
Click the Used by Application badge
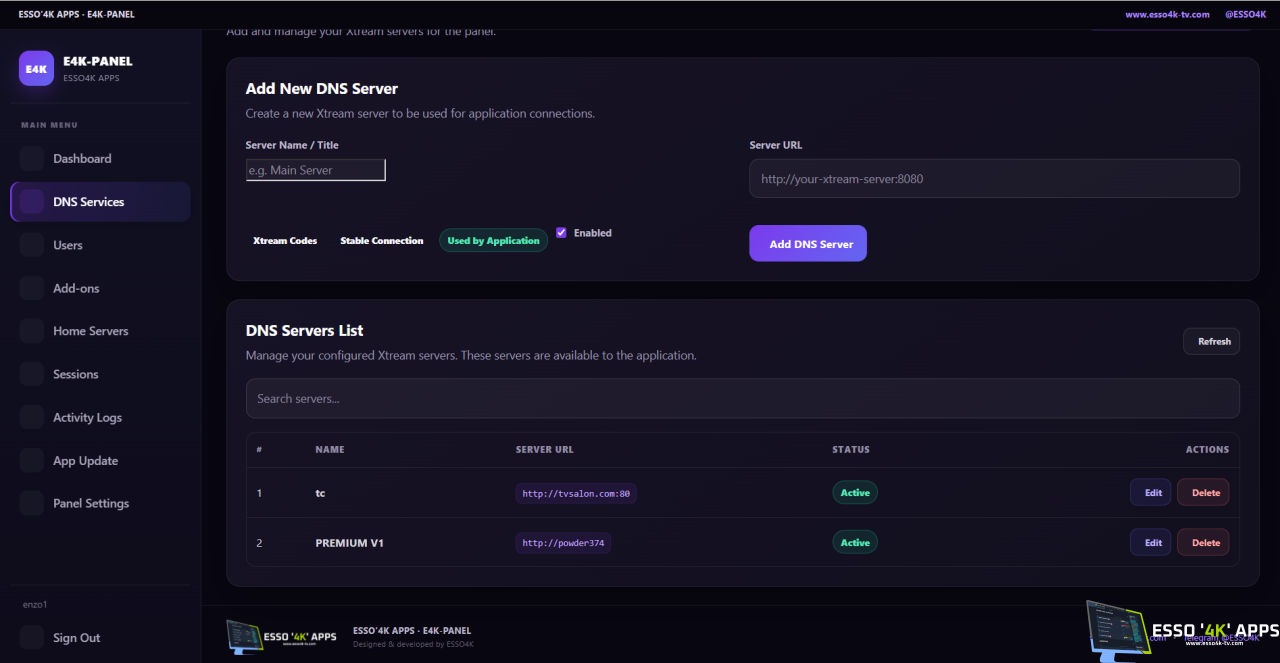[x=493, y=241]
